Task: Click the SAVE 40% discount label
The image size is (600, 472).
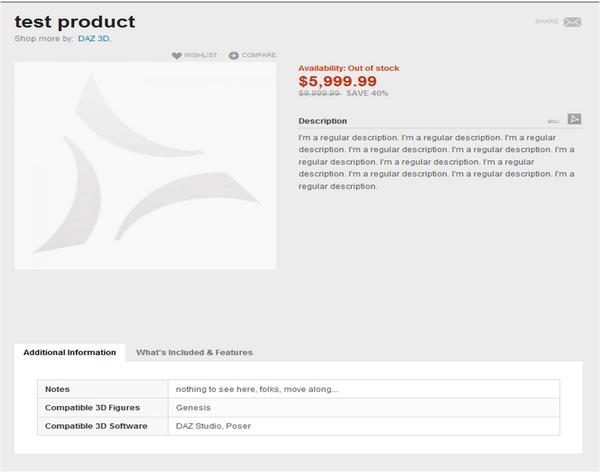Action: pyautogui.click(x=367, y=93)
